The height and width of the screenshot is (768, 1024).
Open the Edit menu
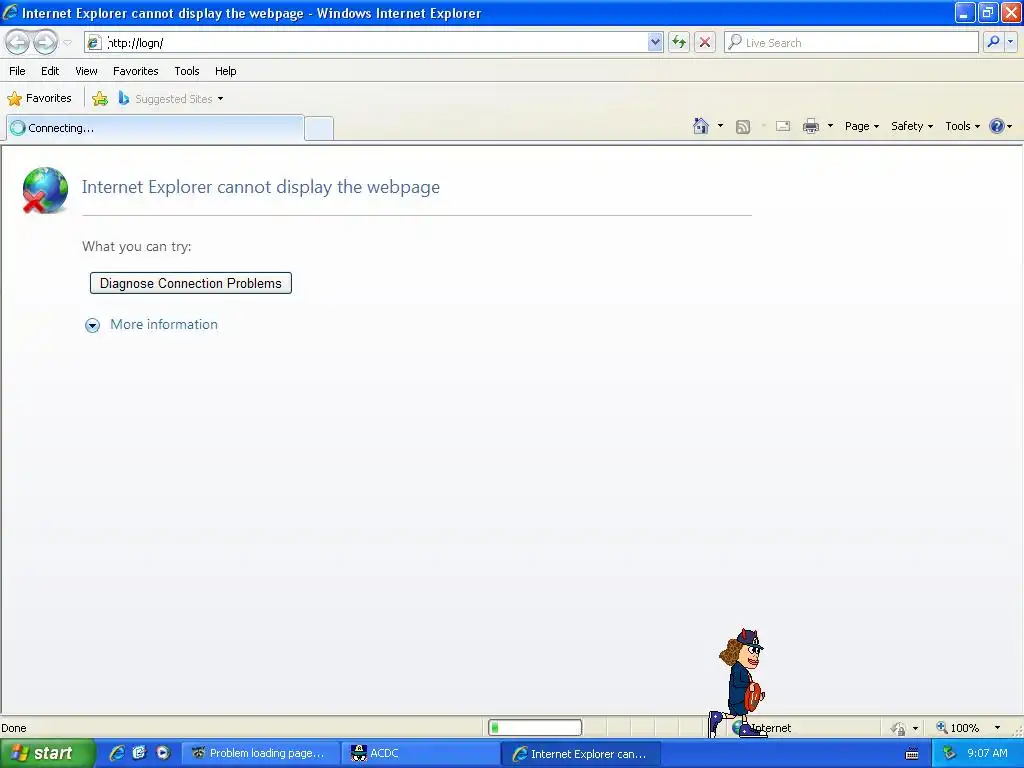click(50, 71)
